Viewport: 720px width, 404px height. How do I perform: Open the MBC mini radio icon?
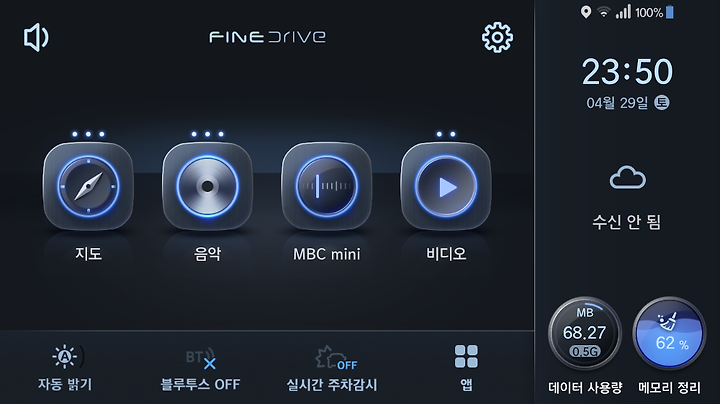coord(326,186)
